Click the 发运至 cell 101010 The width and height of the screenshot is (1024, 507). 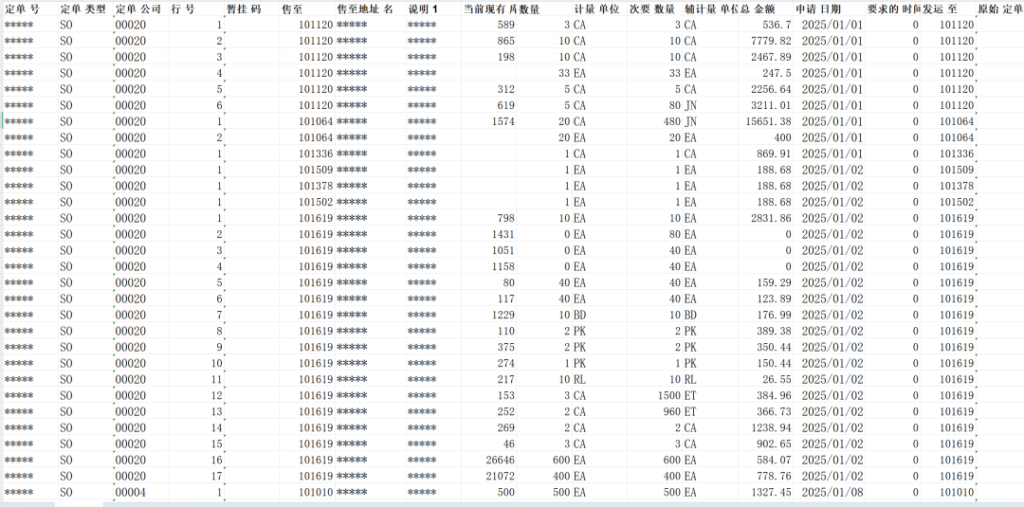957,493
